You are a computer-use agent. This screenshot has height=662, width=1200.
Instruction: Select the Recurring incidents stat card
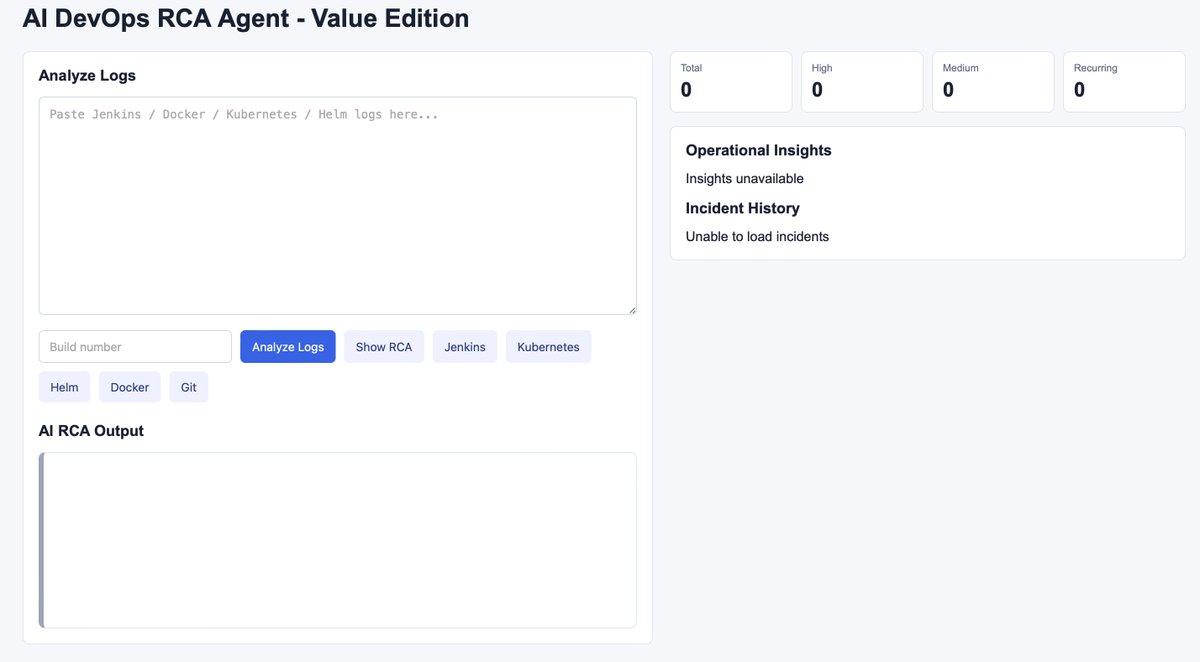tap(1124, 82)
